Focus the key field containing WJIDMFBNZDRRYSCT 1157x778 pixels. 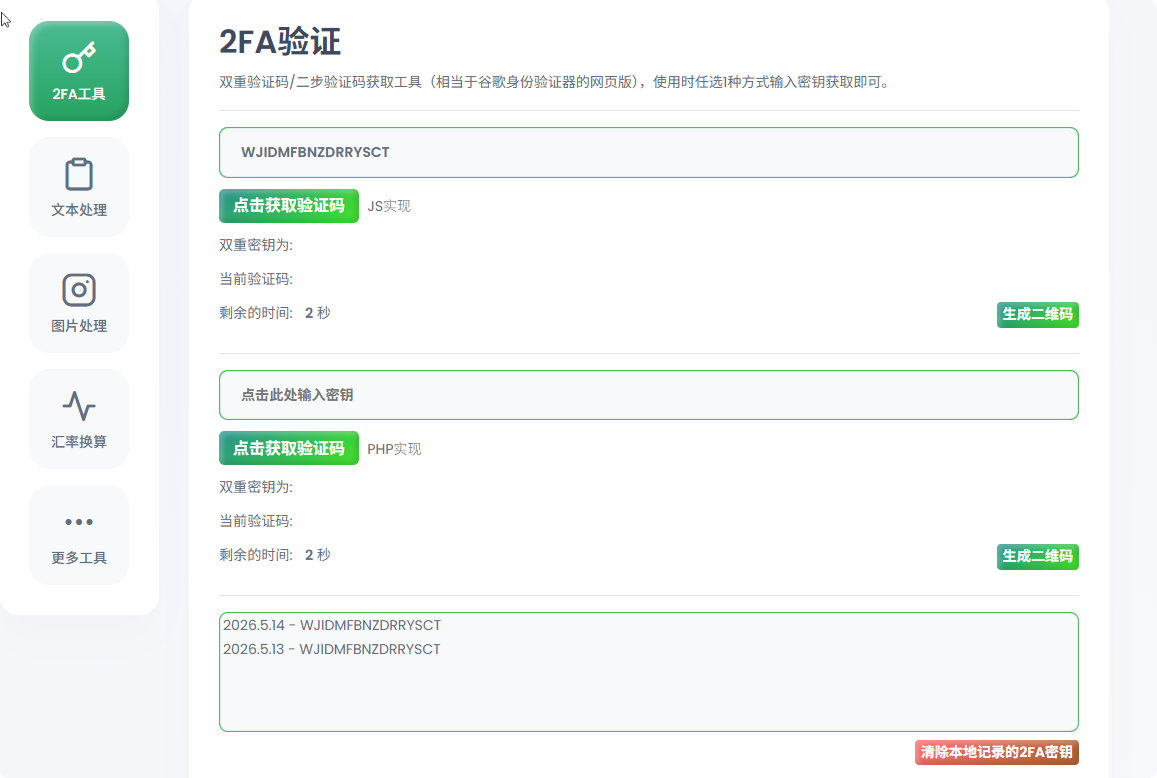click(x=649, y=153)
